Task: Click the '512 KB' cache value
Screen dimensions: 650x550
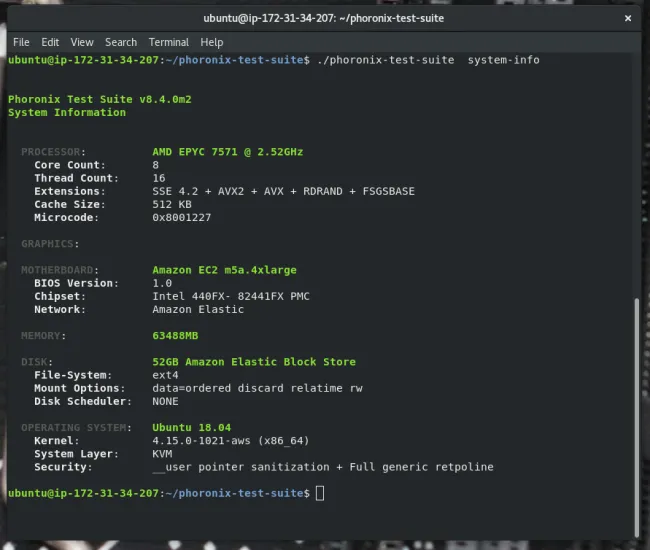Action: 172,204
